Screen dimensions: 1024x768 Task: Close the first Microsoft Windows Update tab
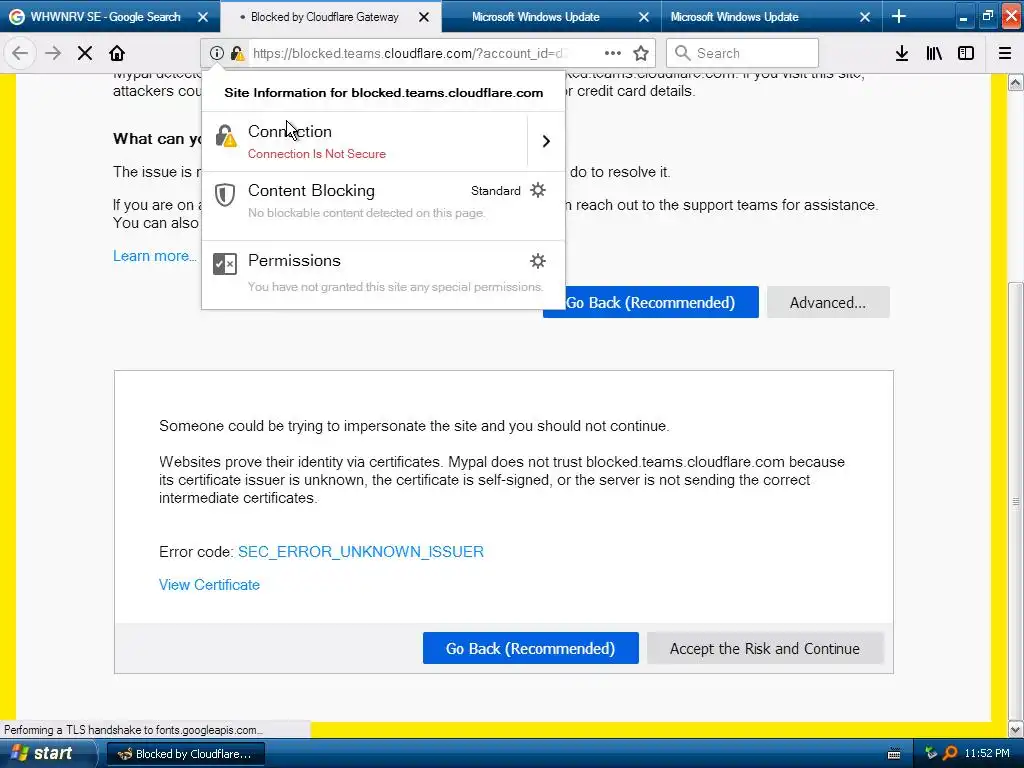point(644,17)
